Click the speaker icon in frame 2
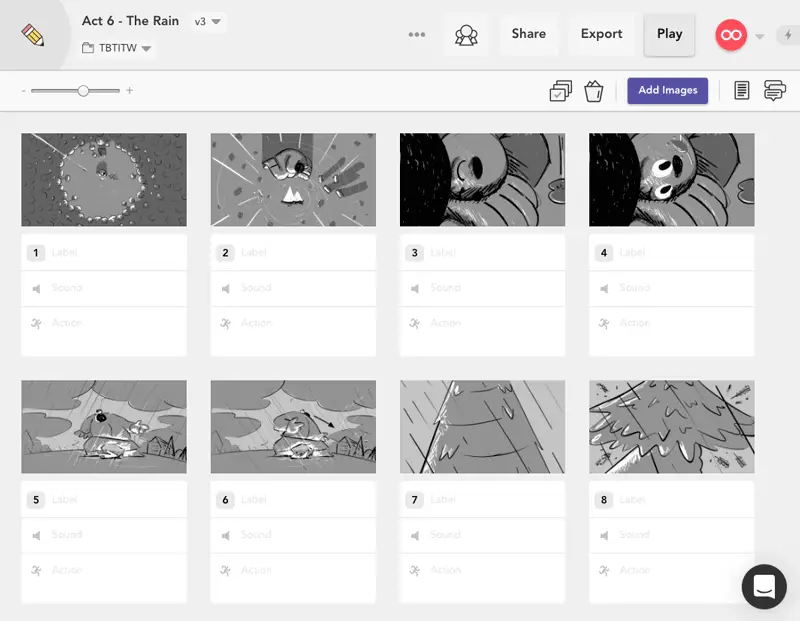Screen dimensions: 800x621 (x=226, y=289)
